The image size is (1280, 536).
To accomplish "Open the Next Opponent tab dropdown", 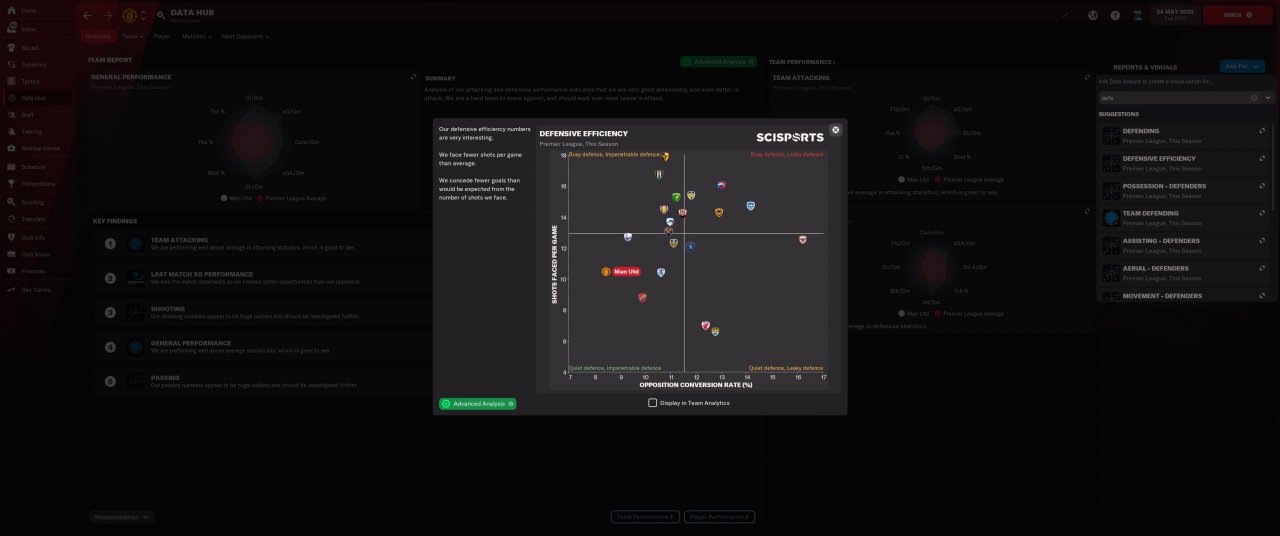I will 245,36.
